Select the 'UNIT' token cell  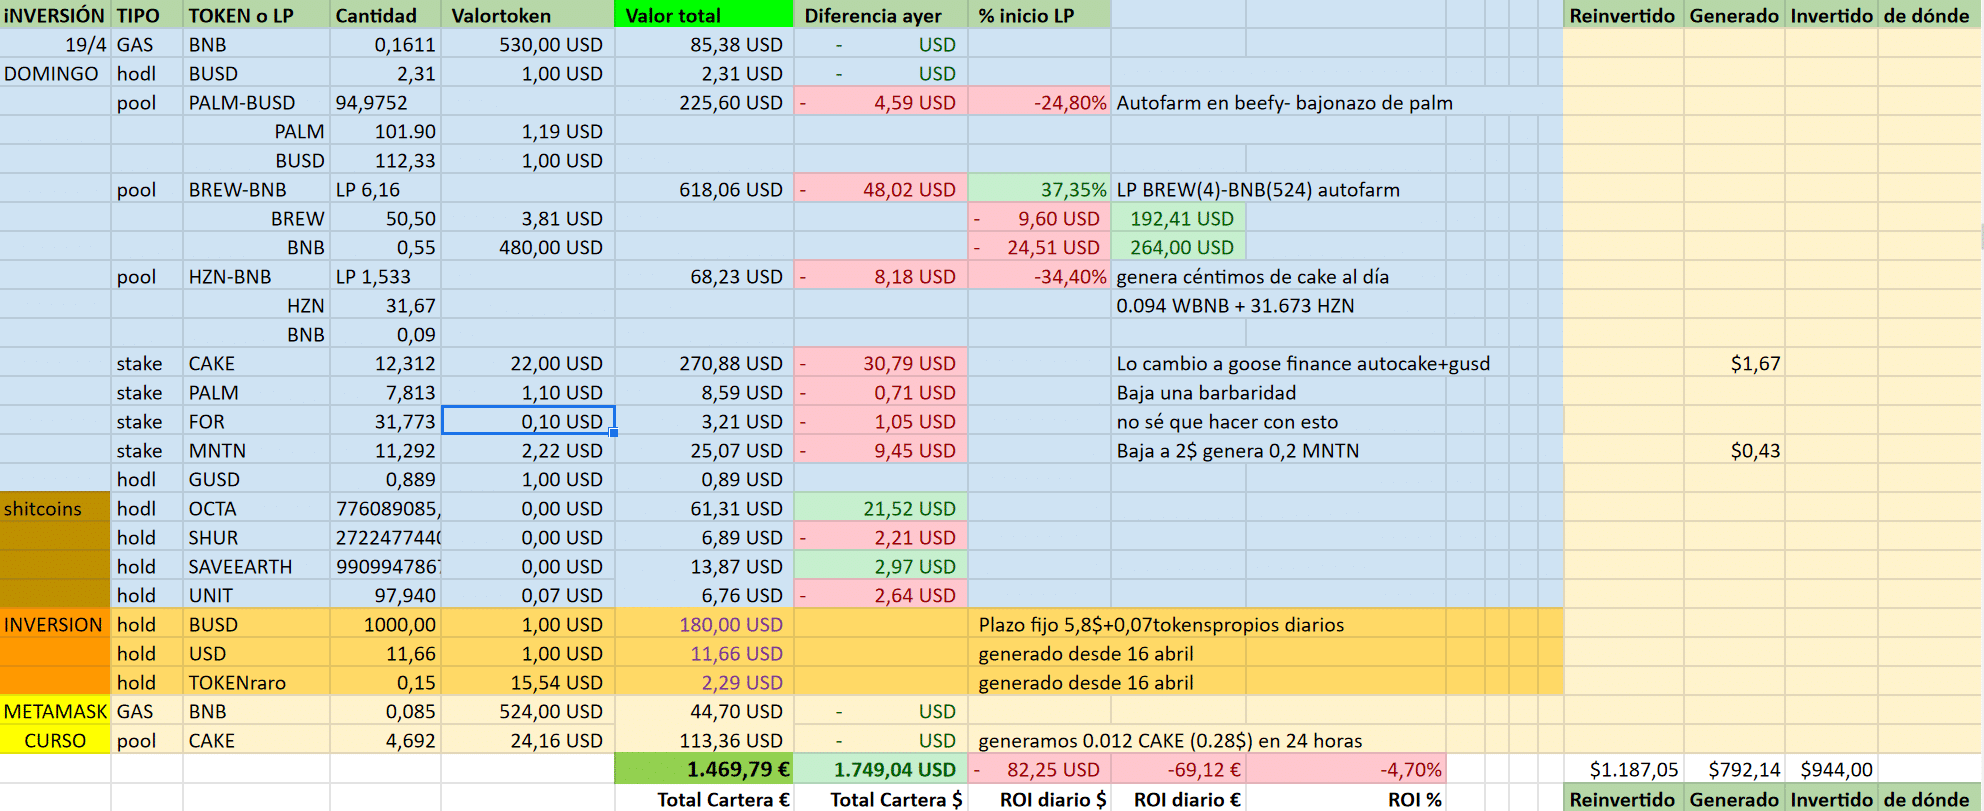pyautogui.click(x=256, y=595)
